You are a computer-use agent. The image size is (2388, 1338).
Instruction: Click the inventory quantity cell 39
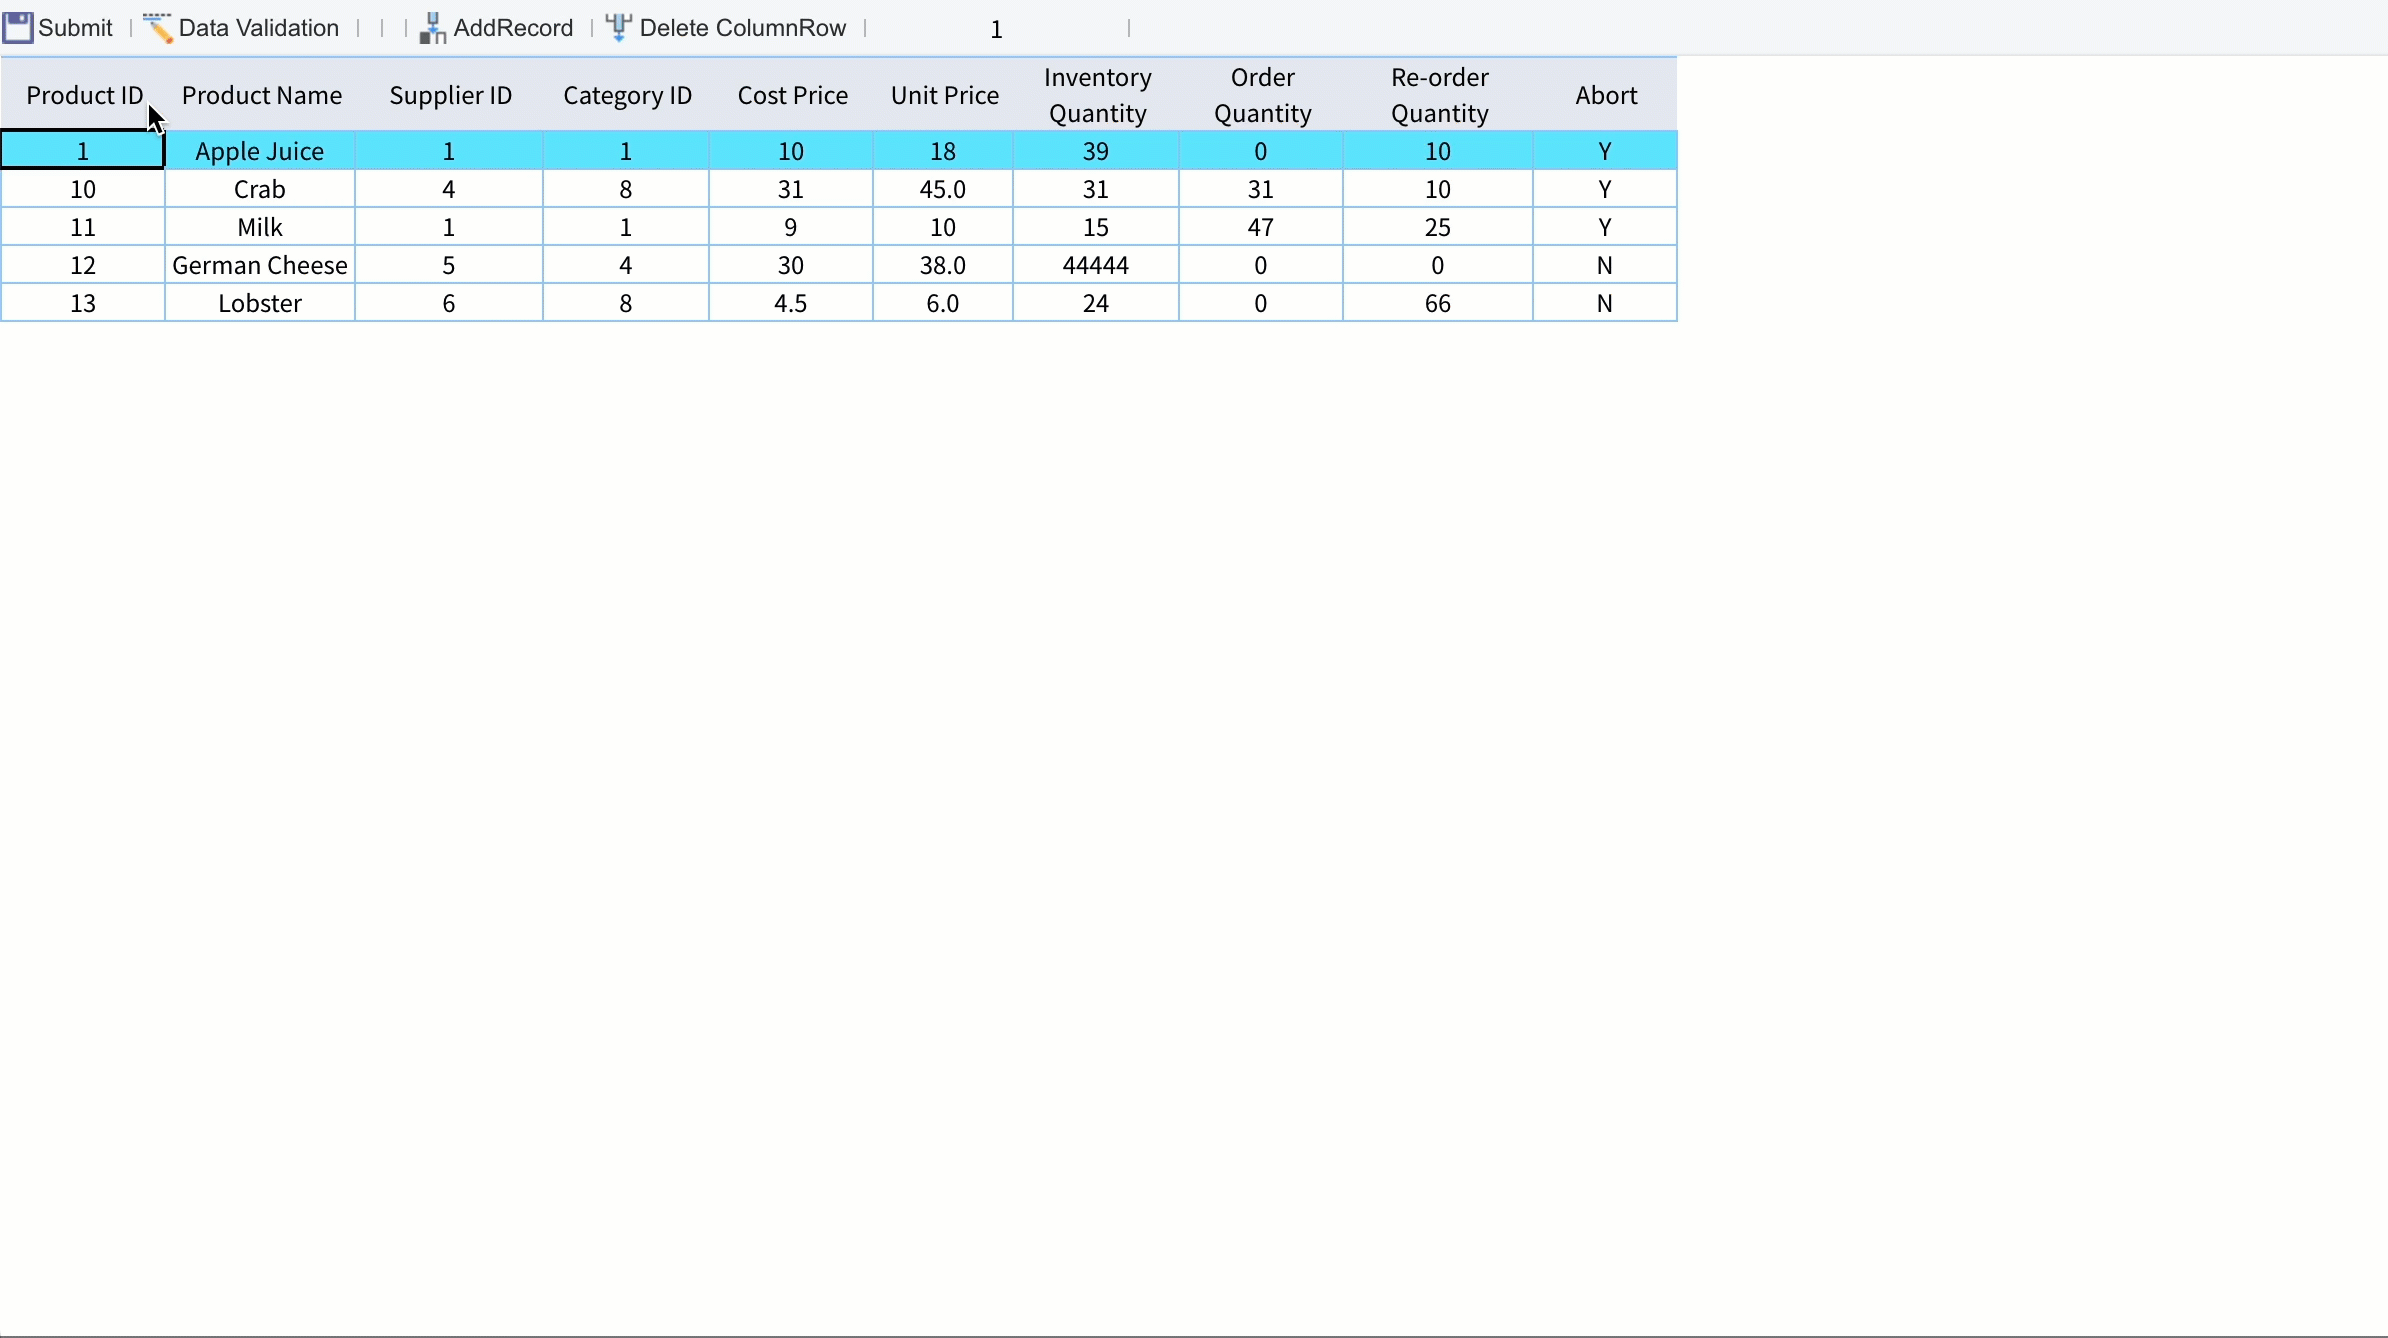[1096, 151]
